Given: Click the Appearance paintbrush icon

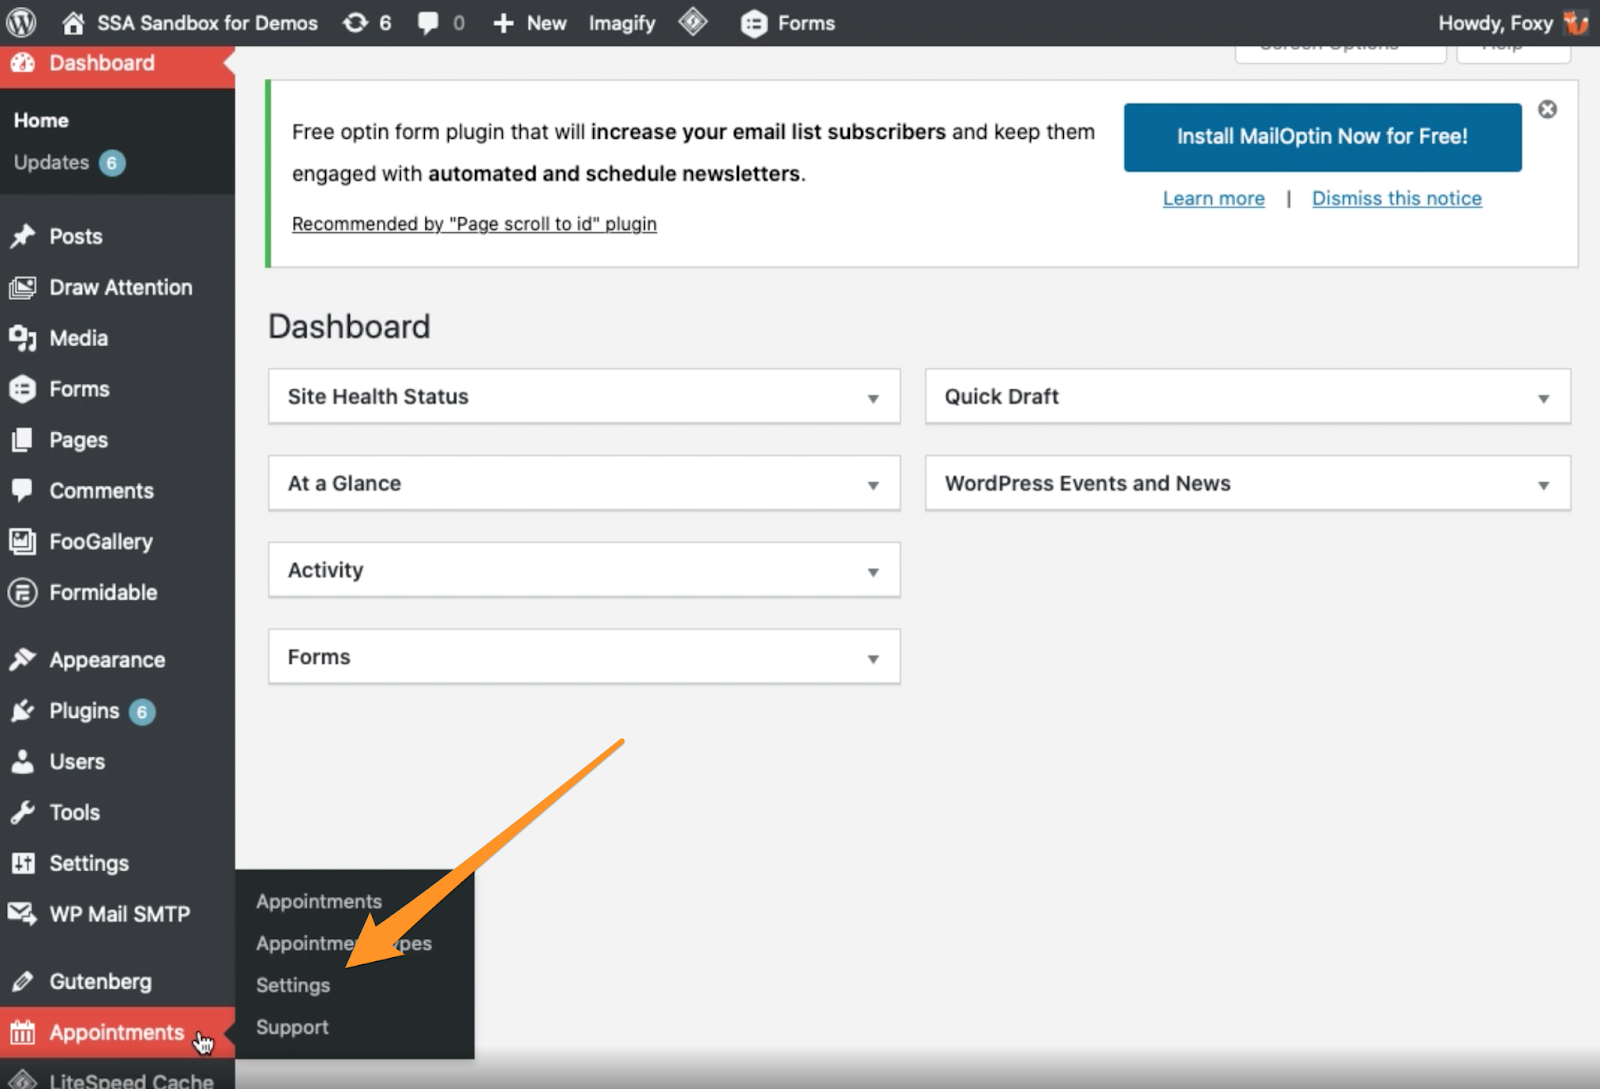Looking at the screenshot, I should tap(23, 659).
